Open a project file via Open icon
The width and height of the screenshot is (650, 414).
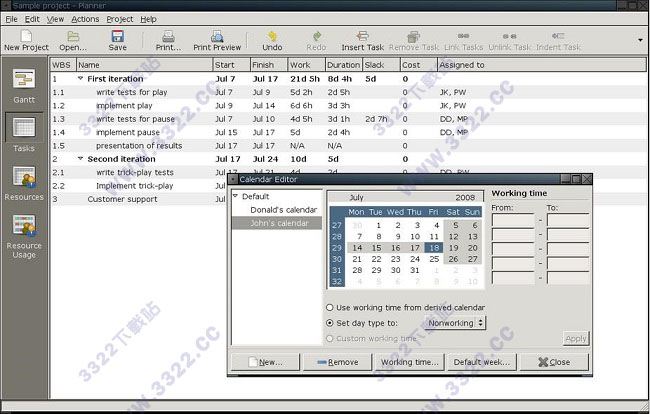[x=72, y=38]
